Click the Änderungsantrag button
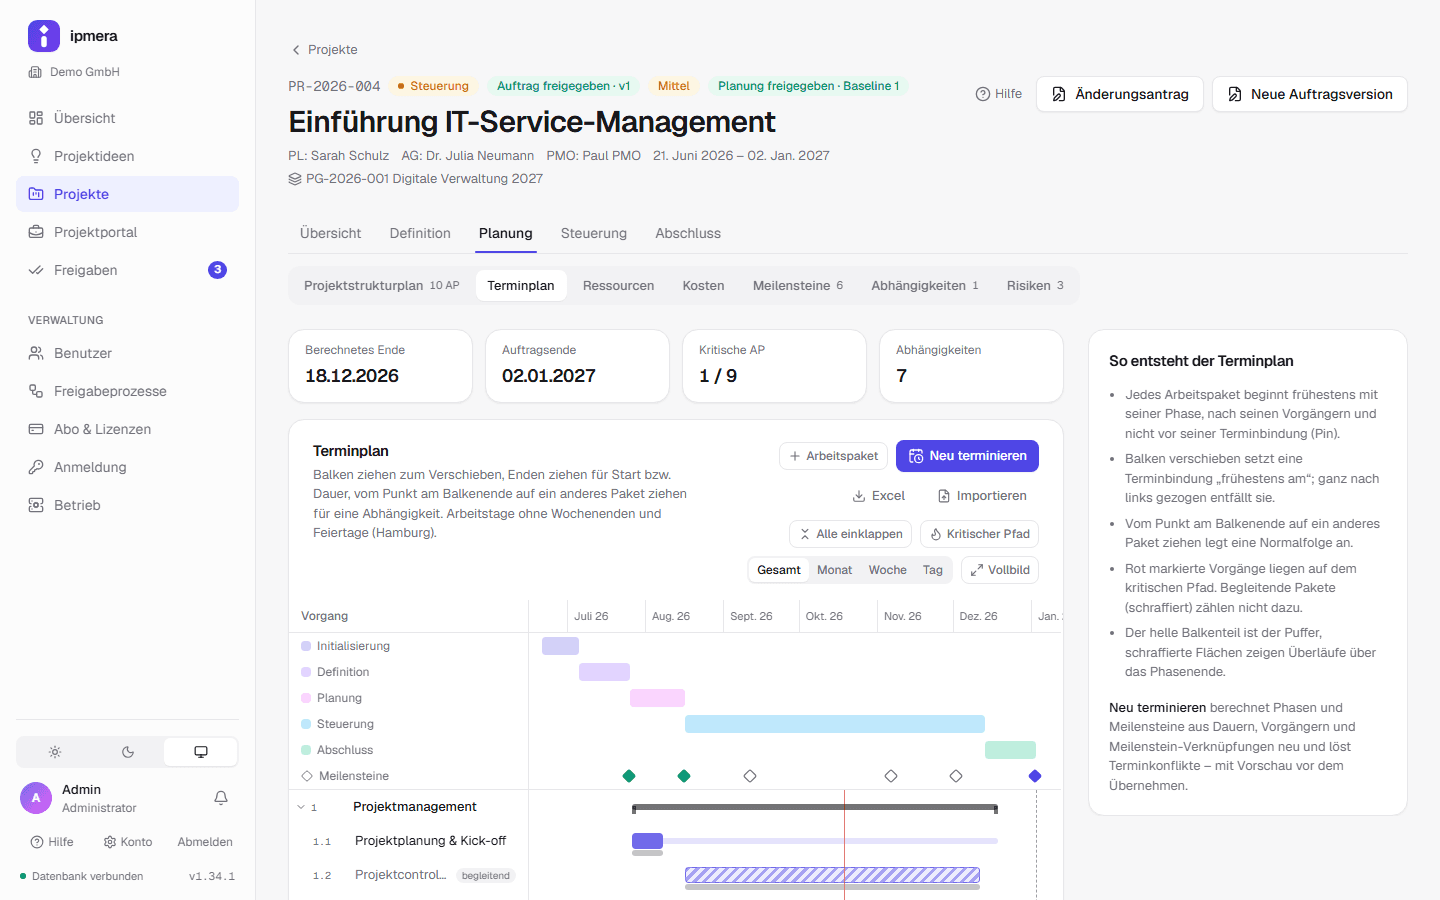Image resolution: width=1440 pixels, height=900 pixels. coord(1120,94)
